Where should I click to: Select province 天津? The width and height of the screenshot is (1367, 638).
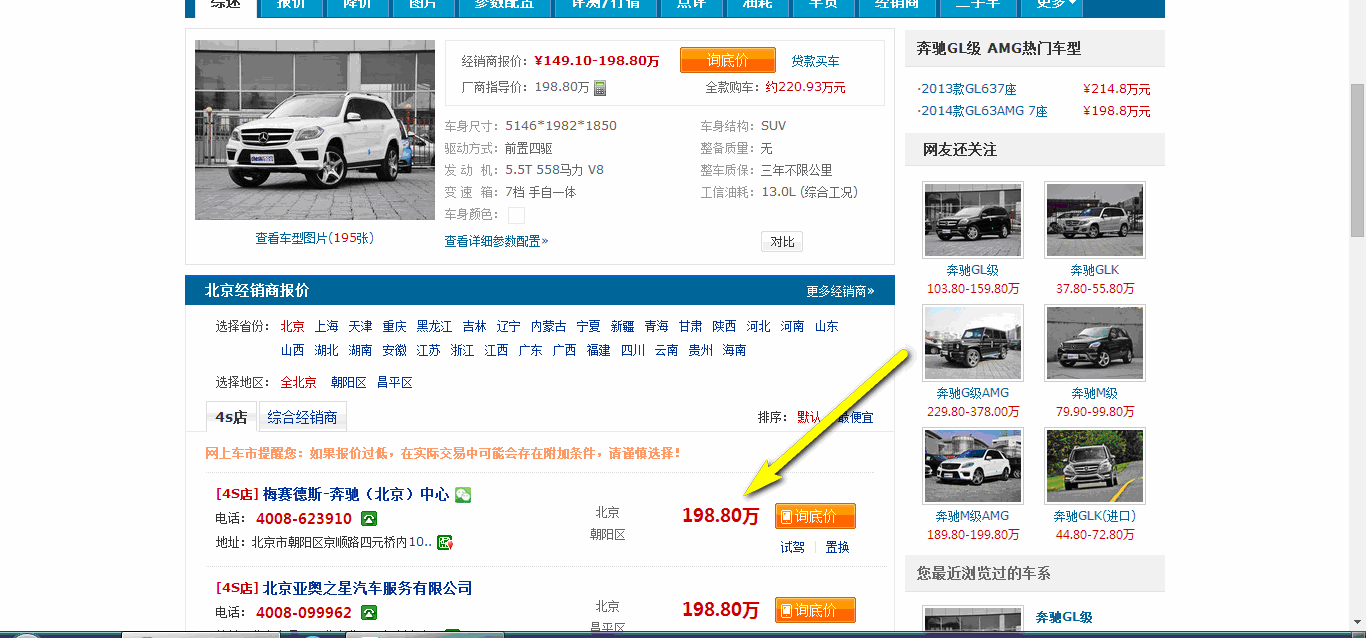tap(361, 326)
